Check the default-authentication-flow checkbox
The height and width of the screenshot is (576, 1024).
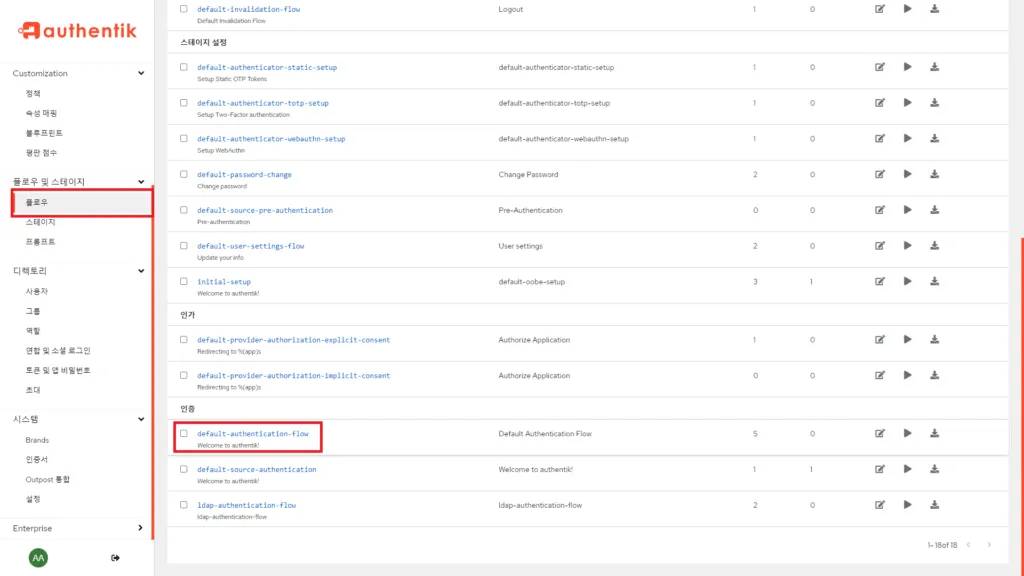[x=184, y=433]
